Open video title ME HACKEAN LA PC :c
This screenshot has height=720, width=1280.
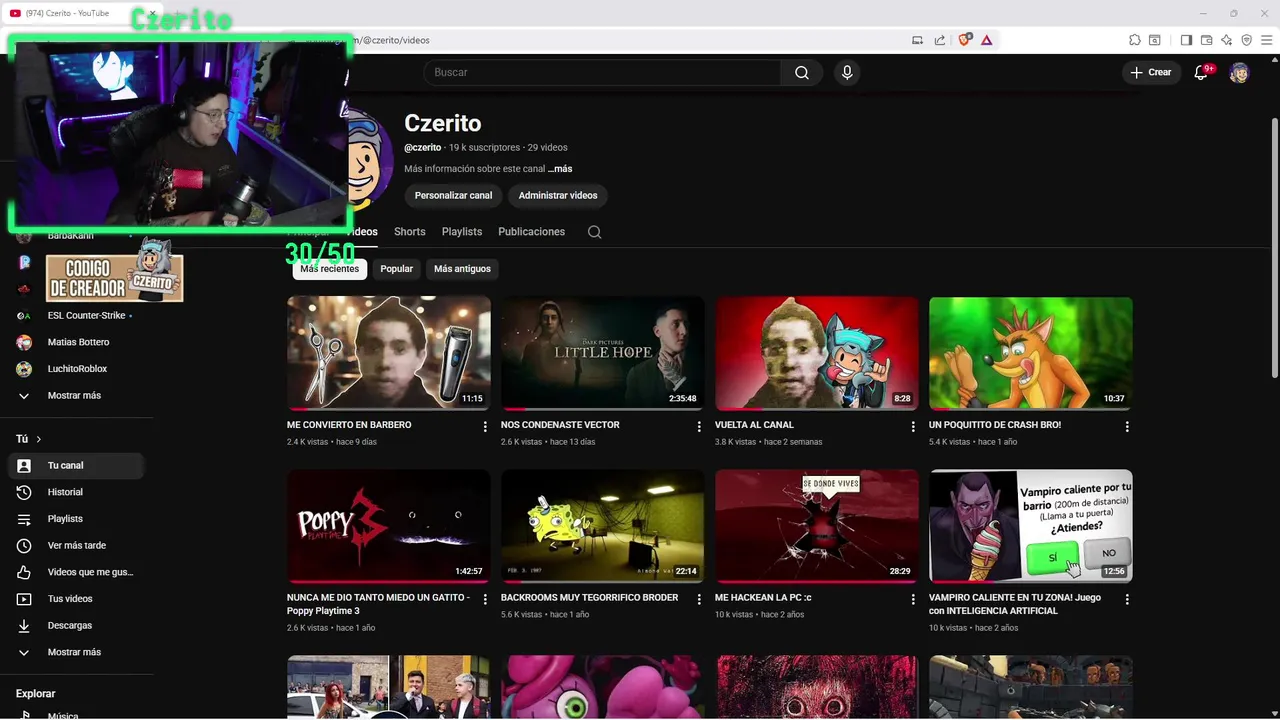pyautogui.click(x=763, y=598)
